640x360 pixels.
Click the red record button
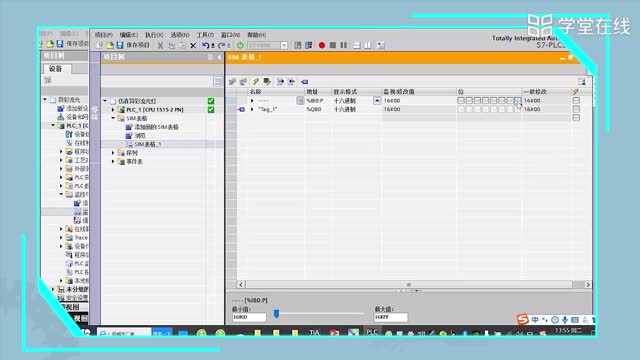(322, 45)
